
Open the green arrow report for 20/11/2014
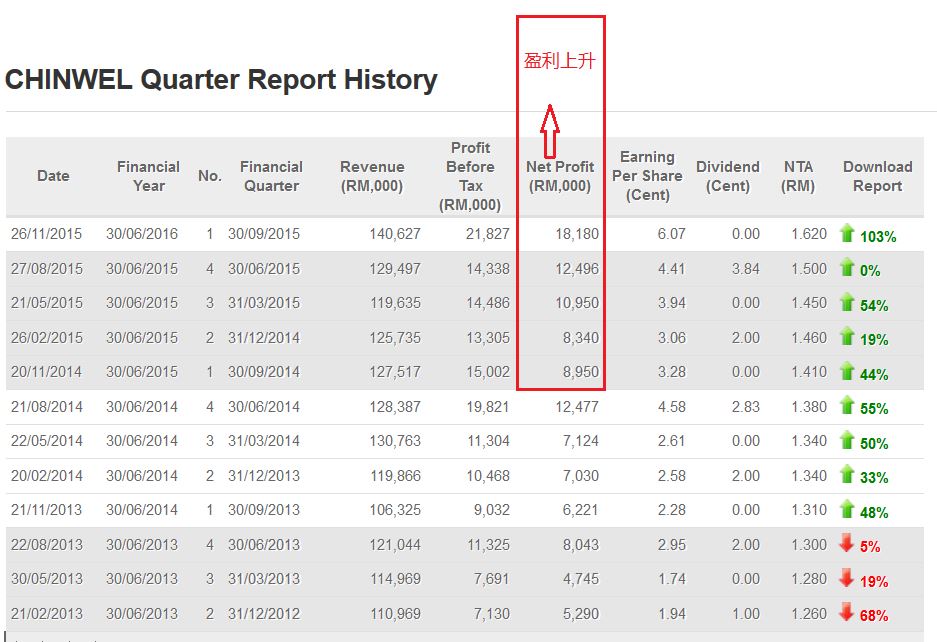tap(847, 371)
